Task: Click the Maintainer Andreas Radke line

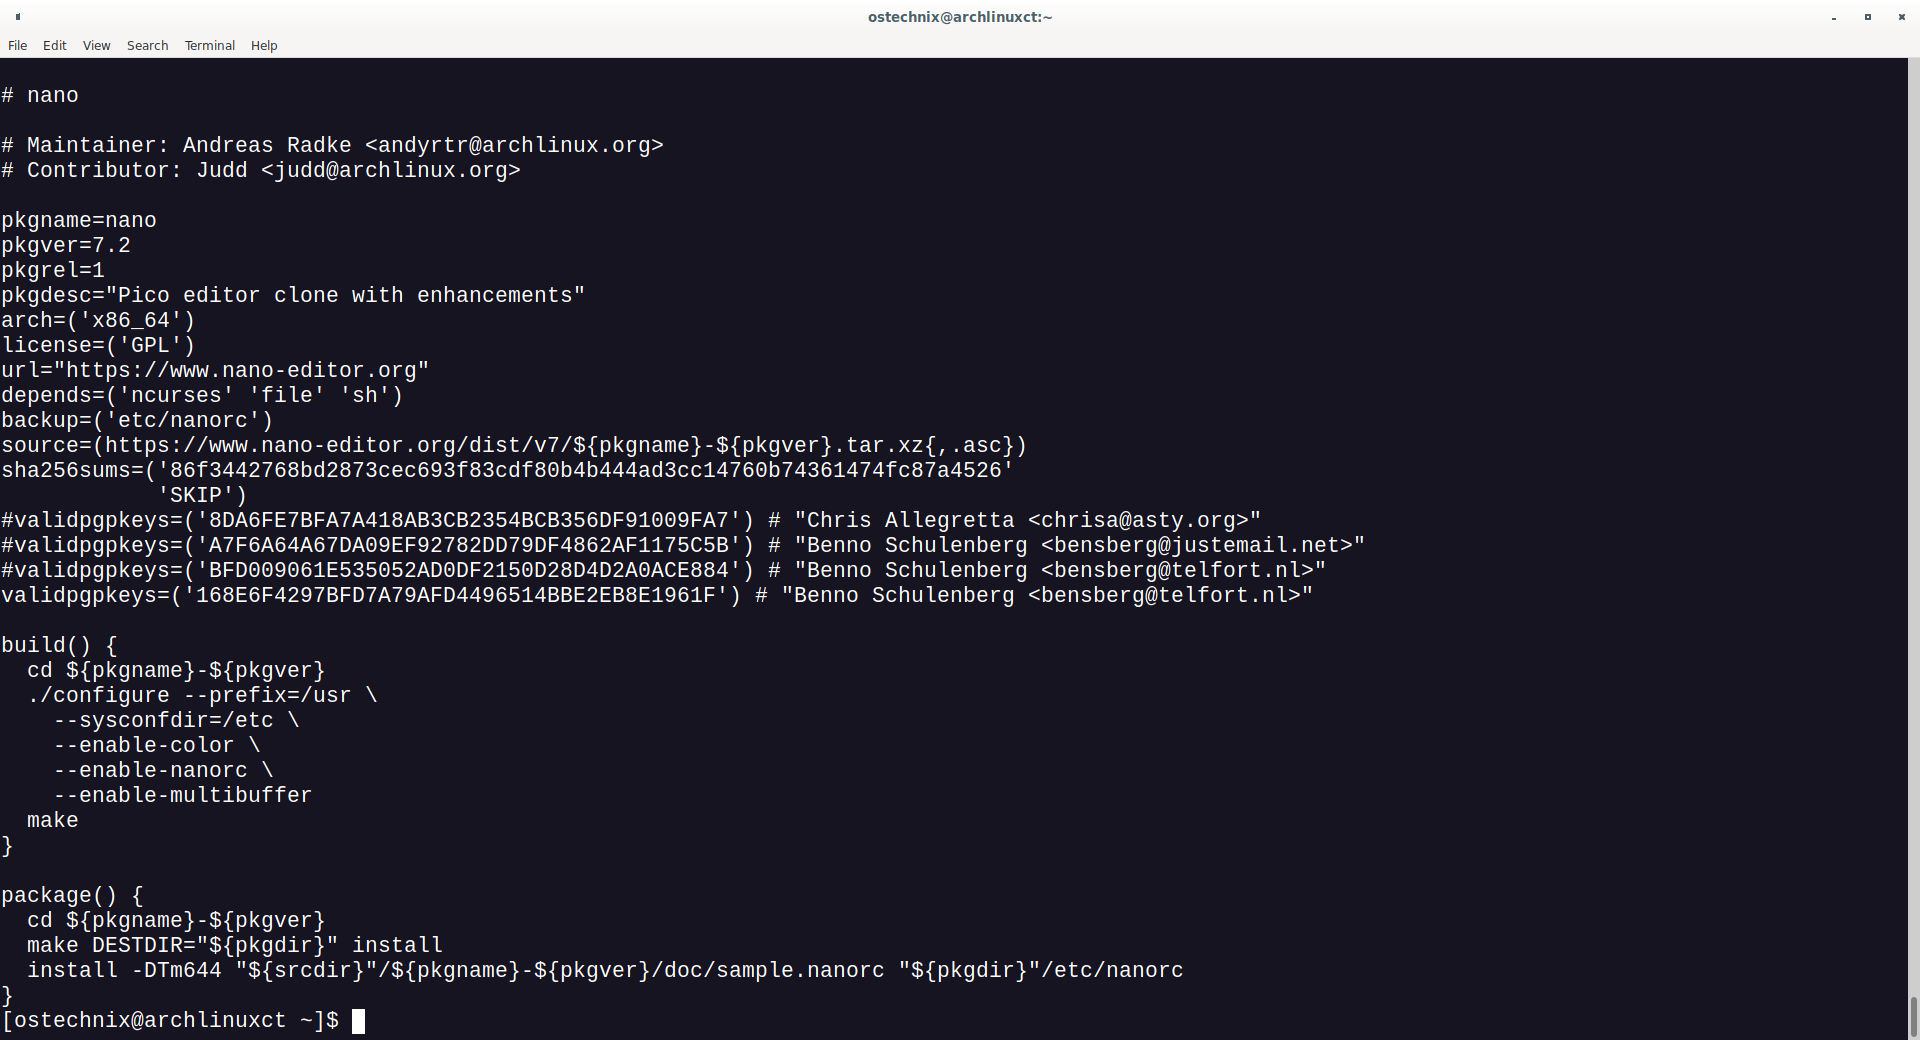Action: [332, 145]
